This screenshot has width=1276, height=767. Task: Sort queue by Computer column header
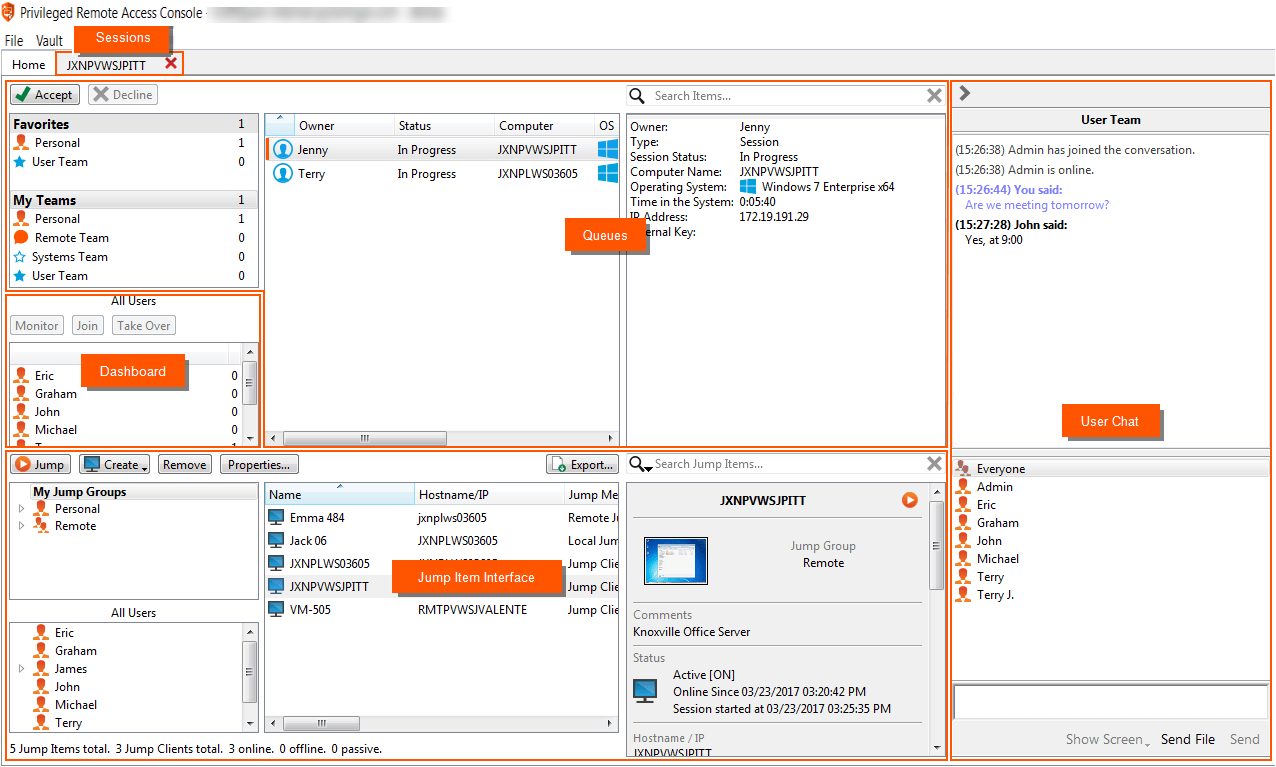coord(545,126)
